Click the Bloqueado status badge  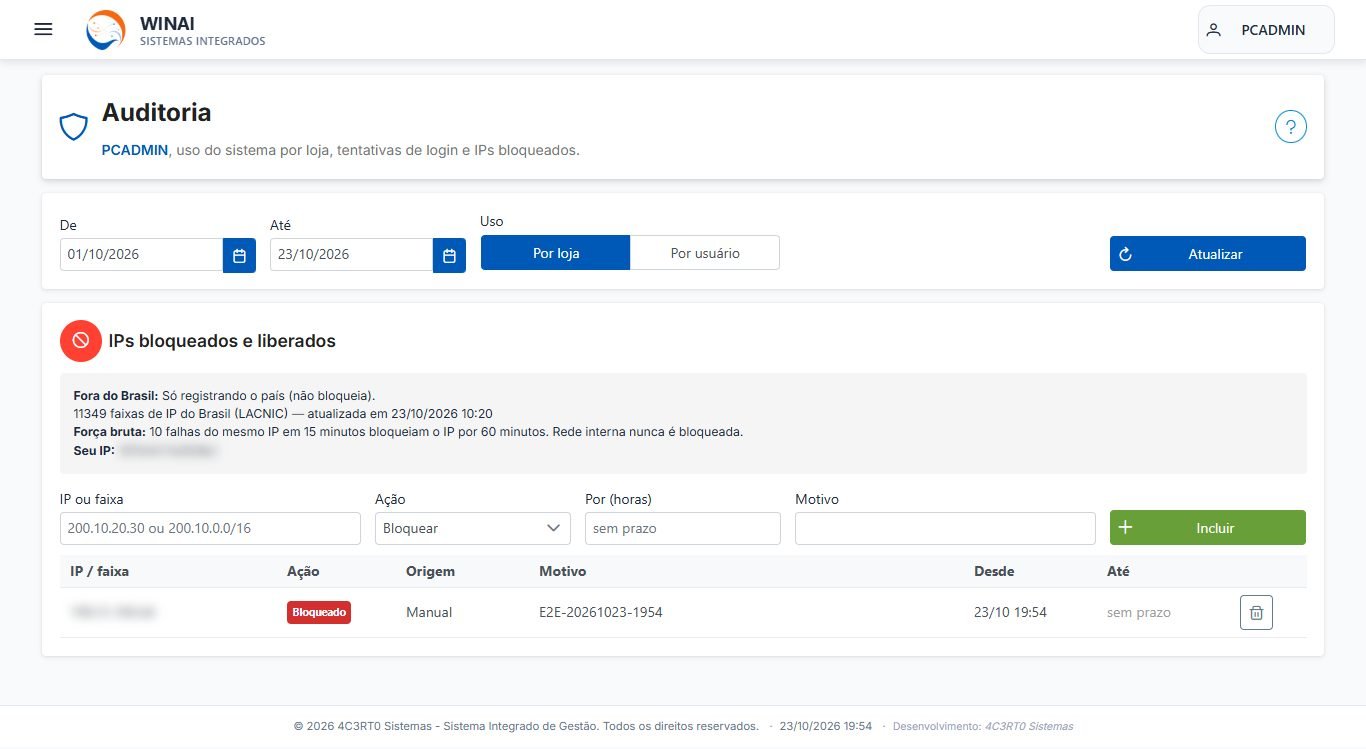(x=319, y=612)
